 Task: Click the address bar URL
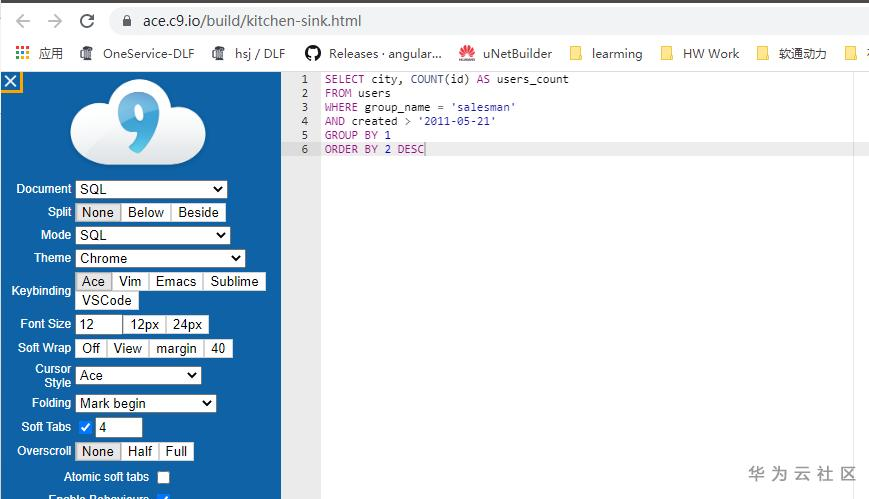(252, 21)
